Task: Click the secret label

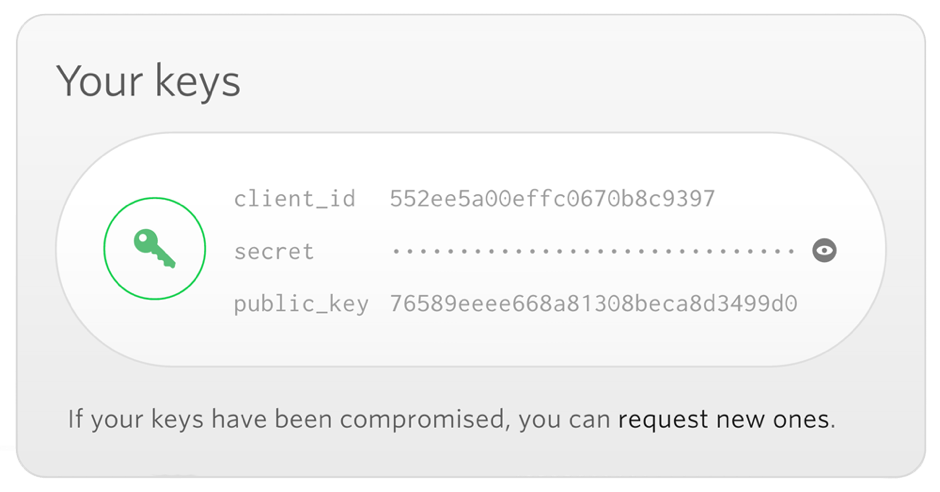Action: 273,252
